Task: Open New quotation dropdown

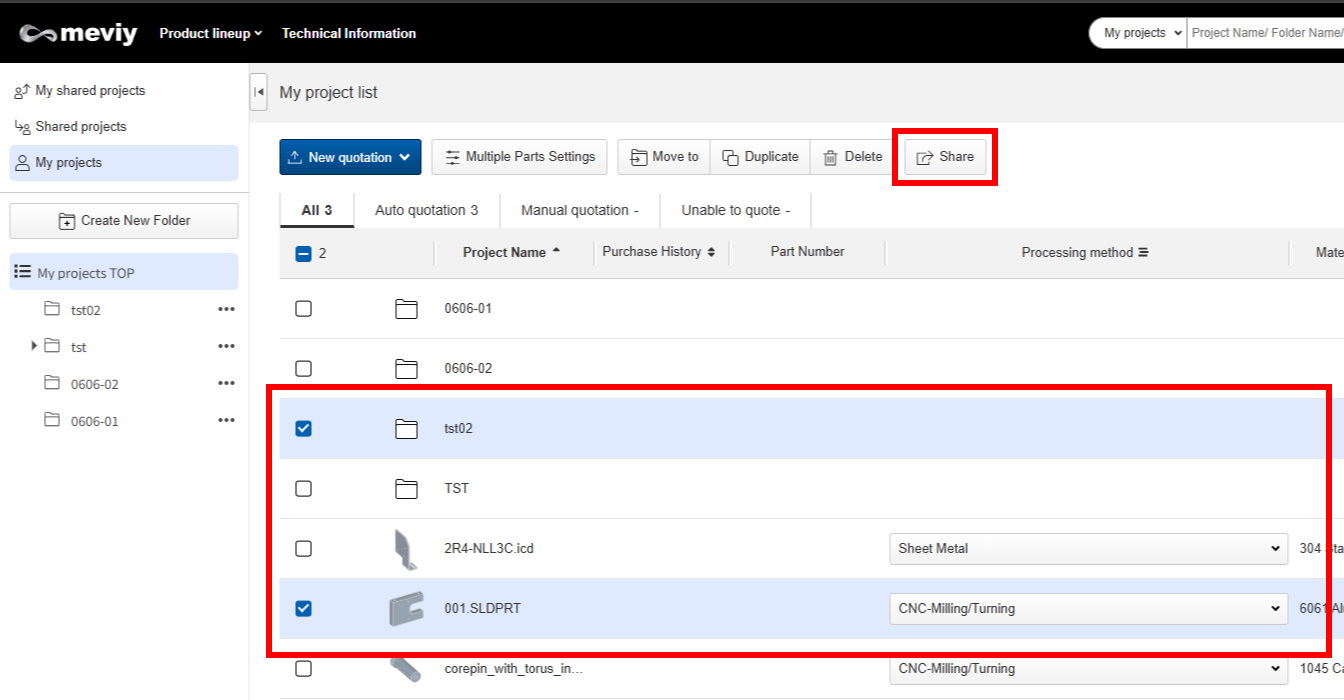Action: tap(350, 157)
